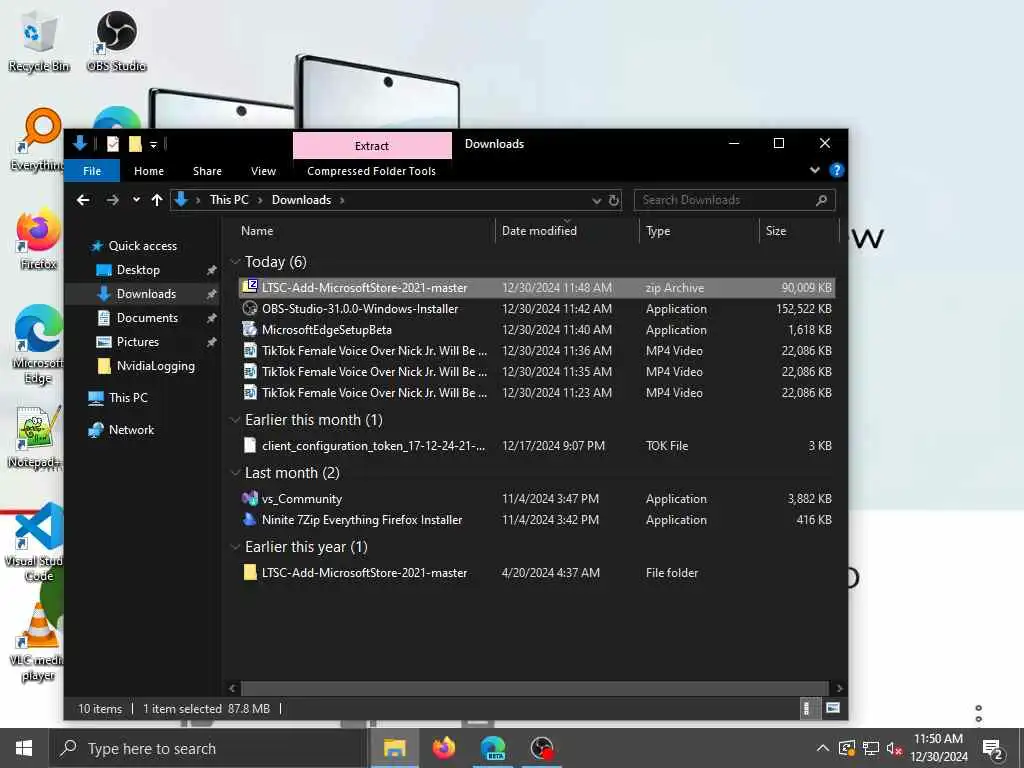This screenshot has height=768, width=1024.
Task: Open the File tab
Action: coord(92,171)
